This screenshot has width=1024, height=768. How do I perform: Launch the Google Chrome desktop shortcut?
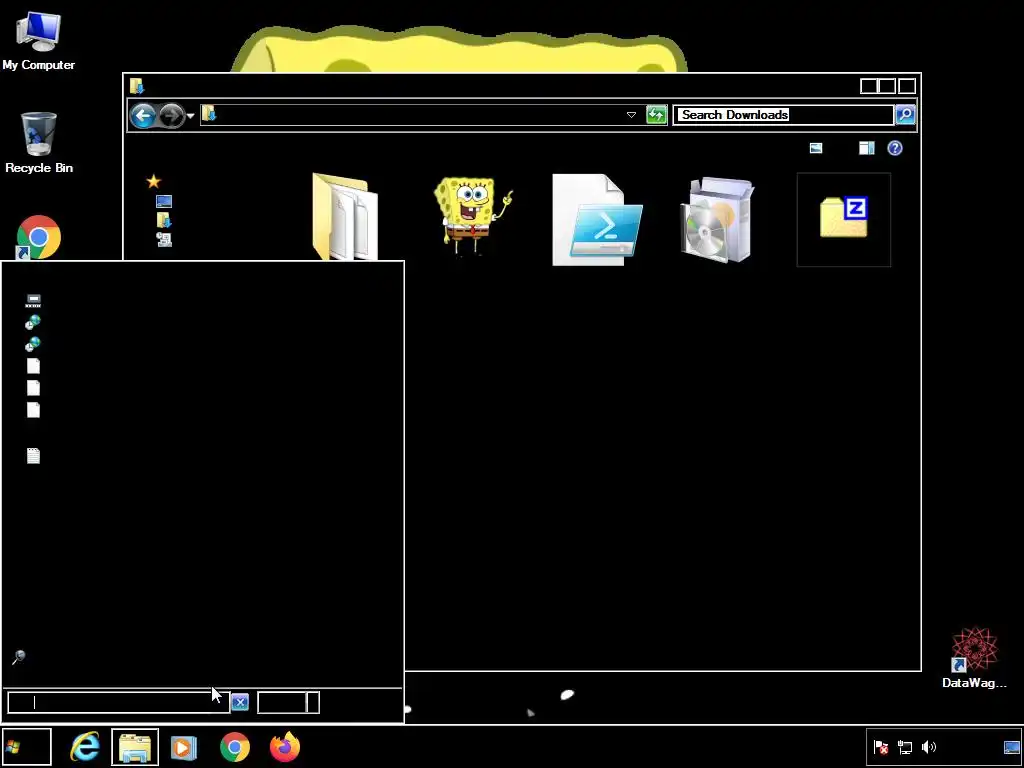[39, 238]
